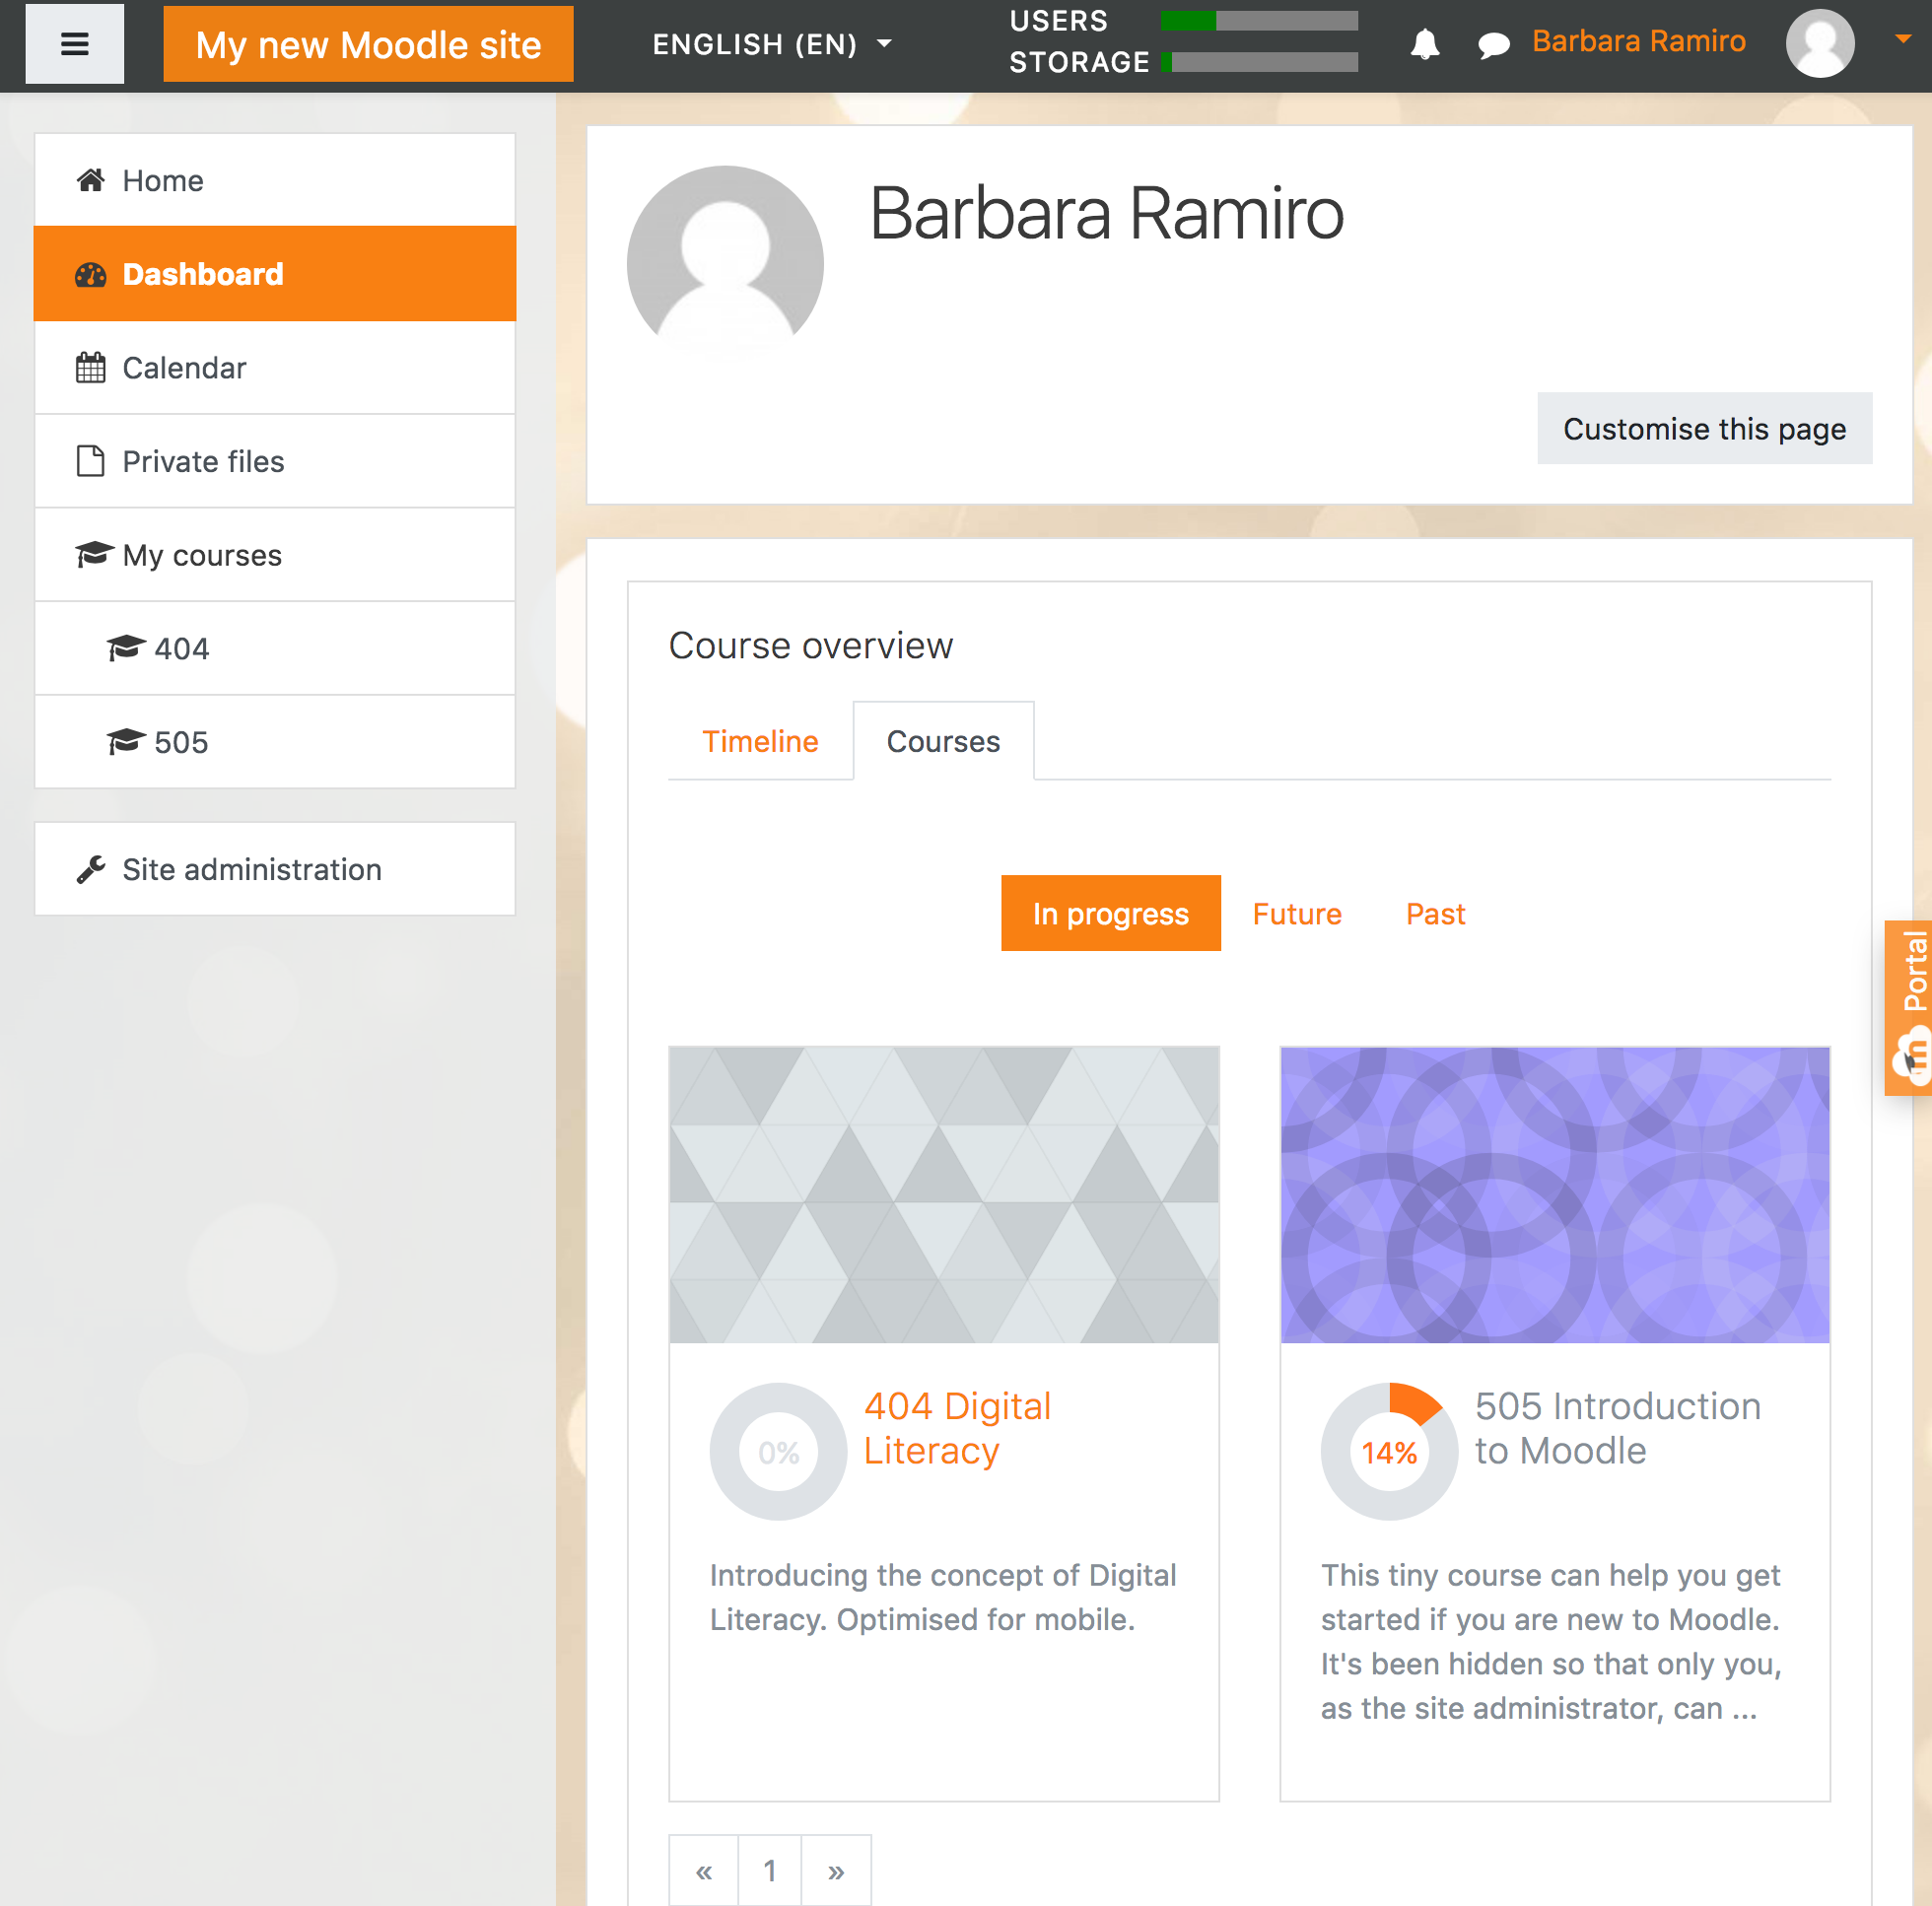Open the notifications bell icon

point(1424,44)
